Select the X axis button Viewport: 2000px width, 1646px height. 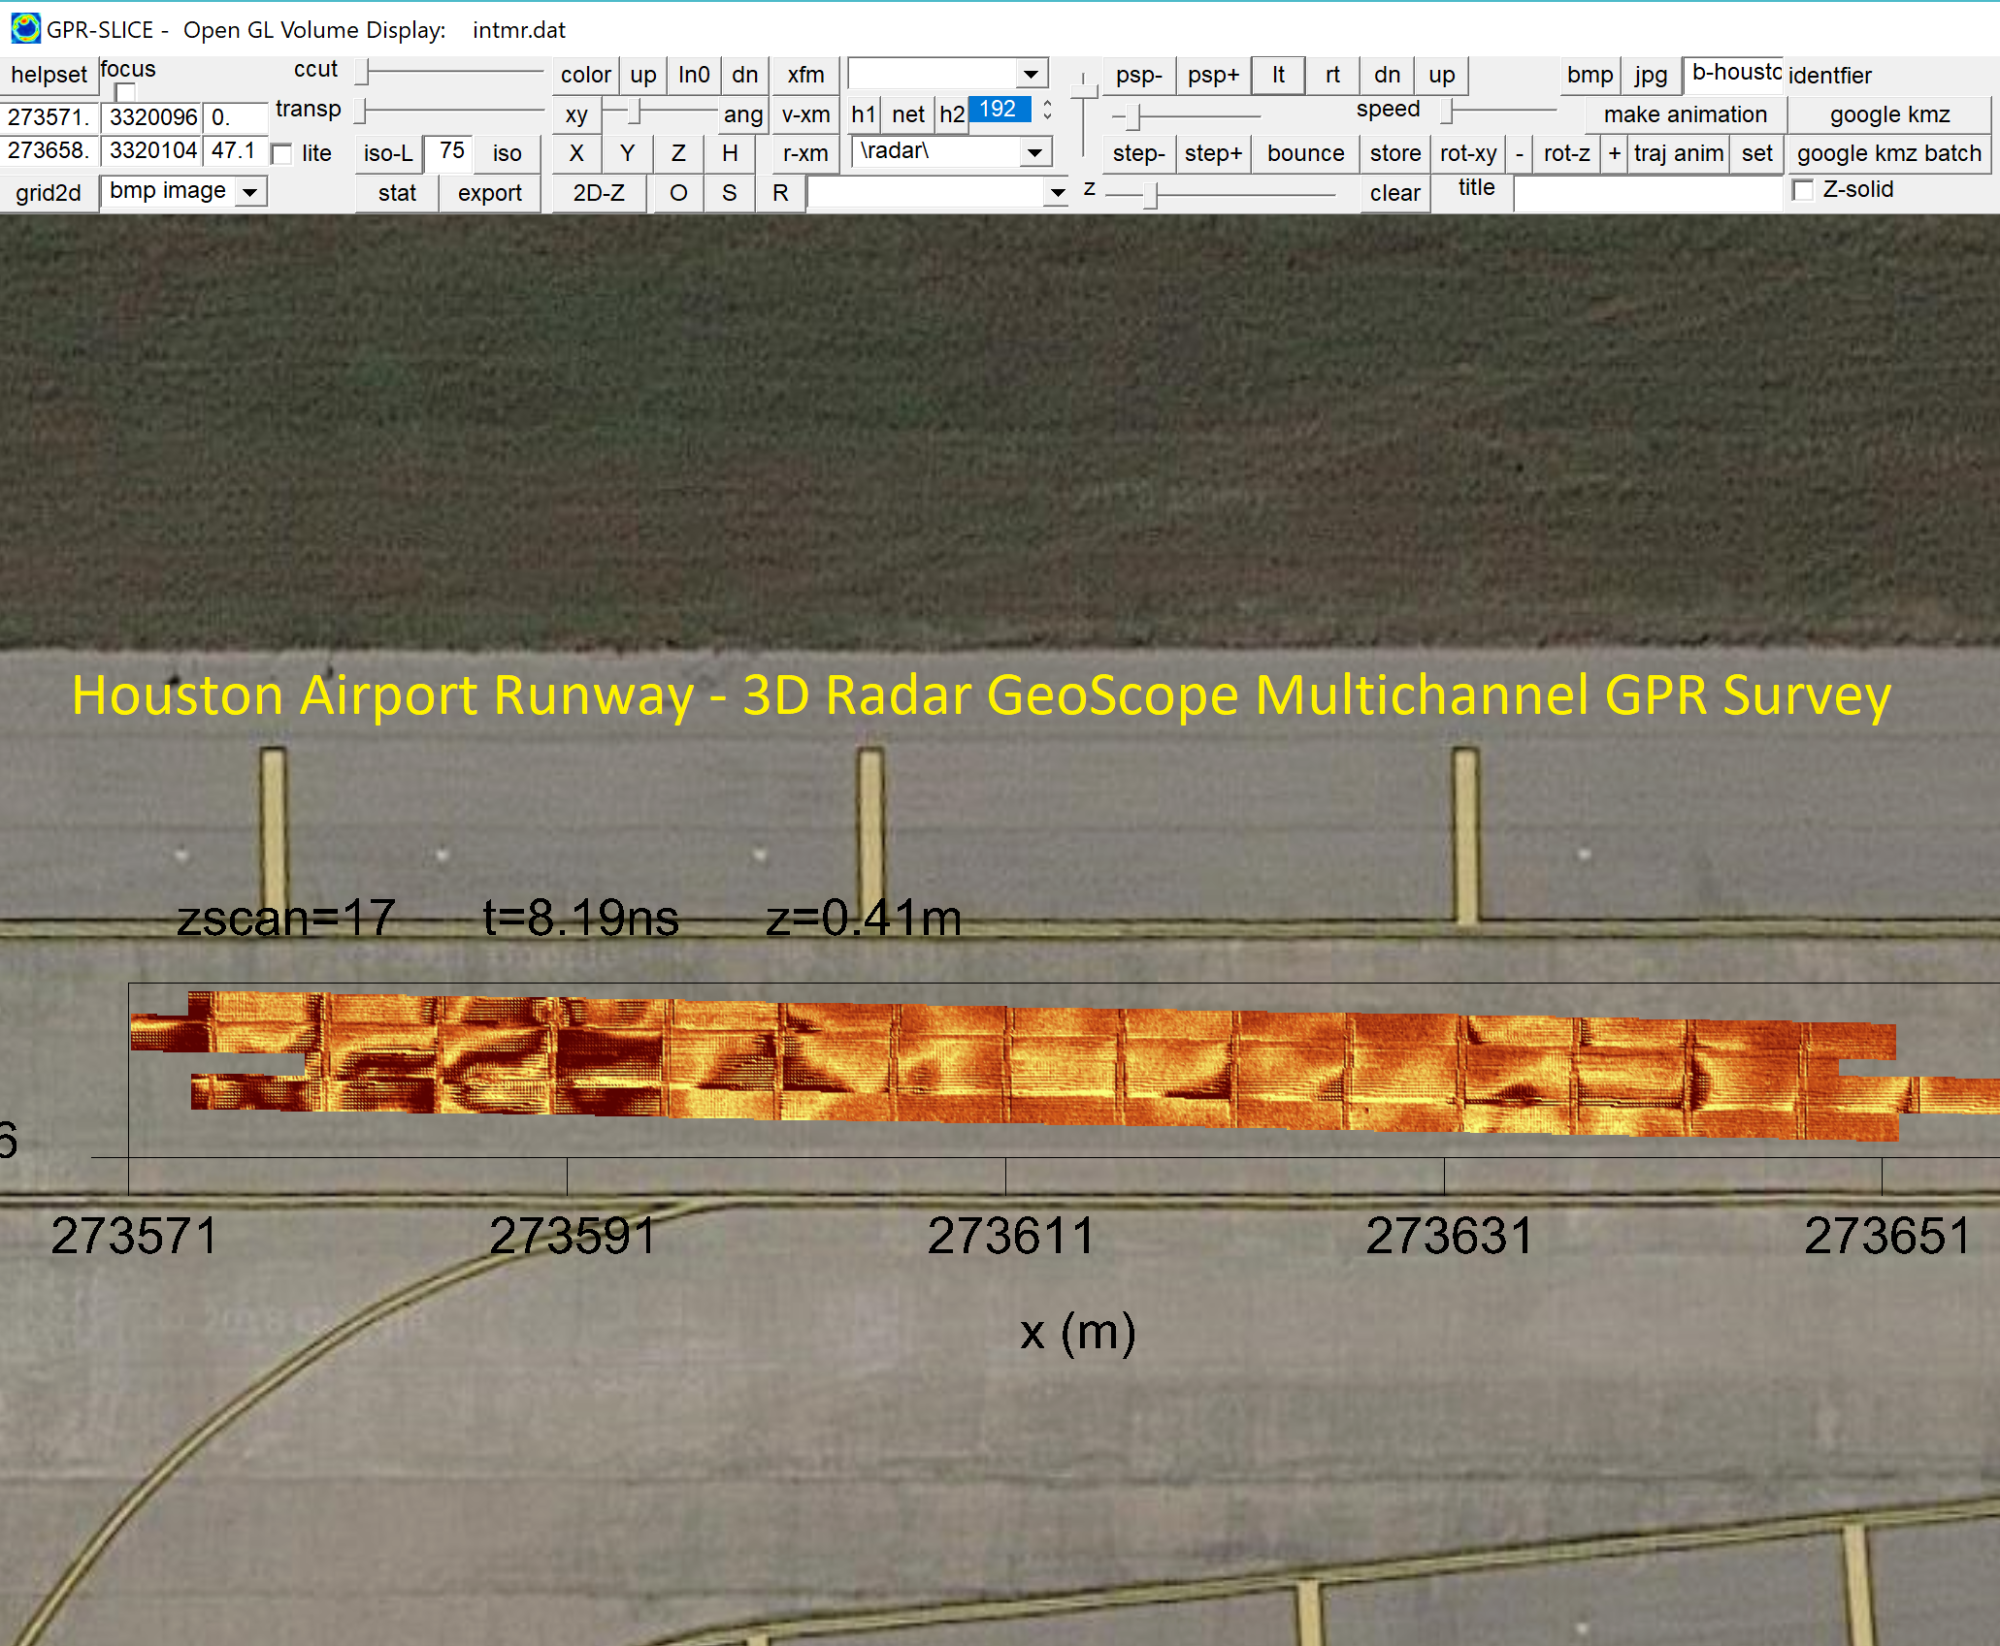pyautogui.click(x=576, y=154)
